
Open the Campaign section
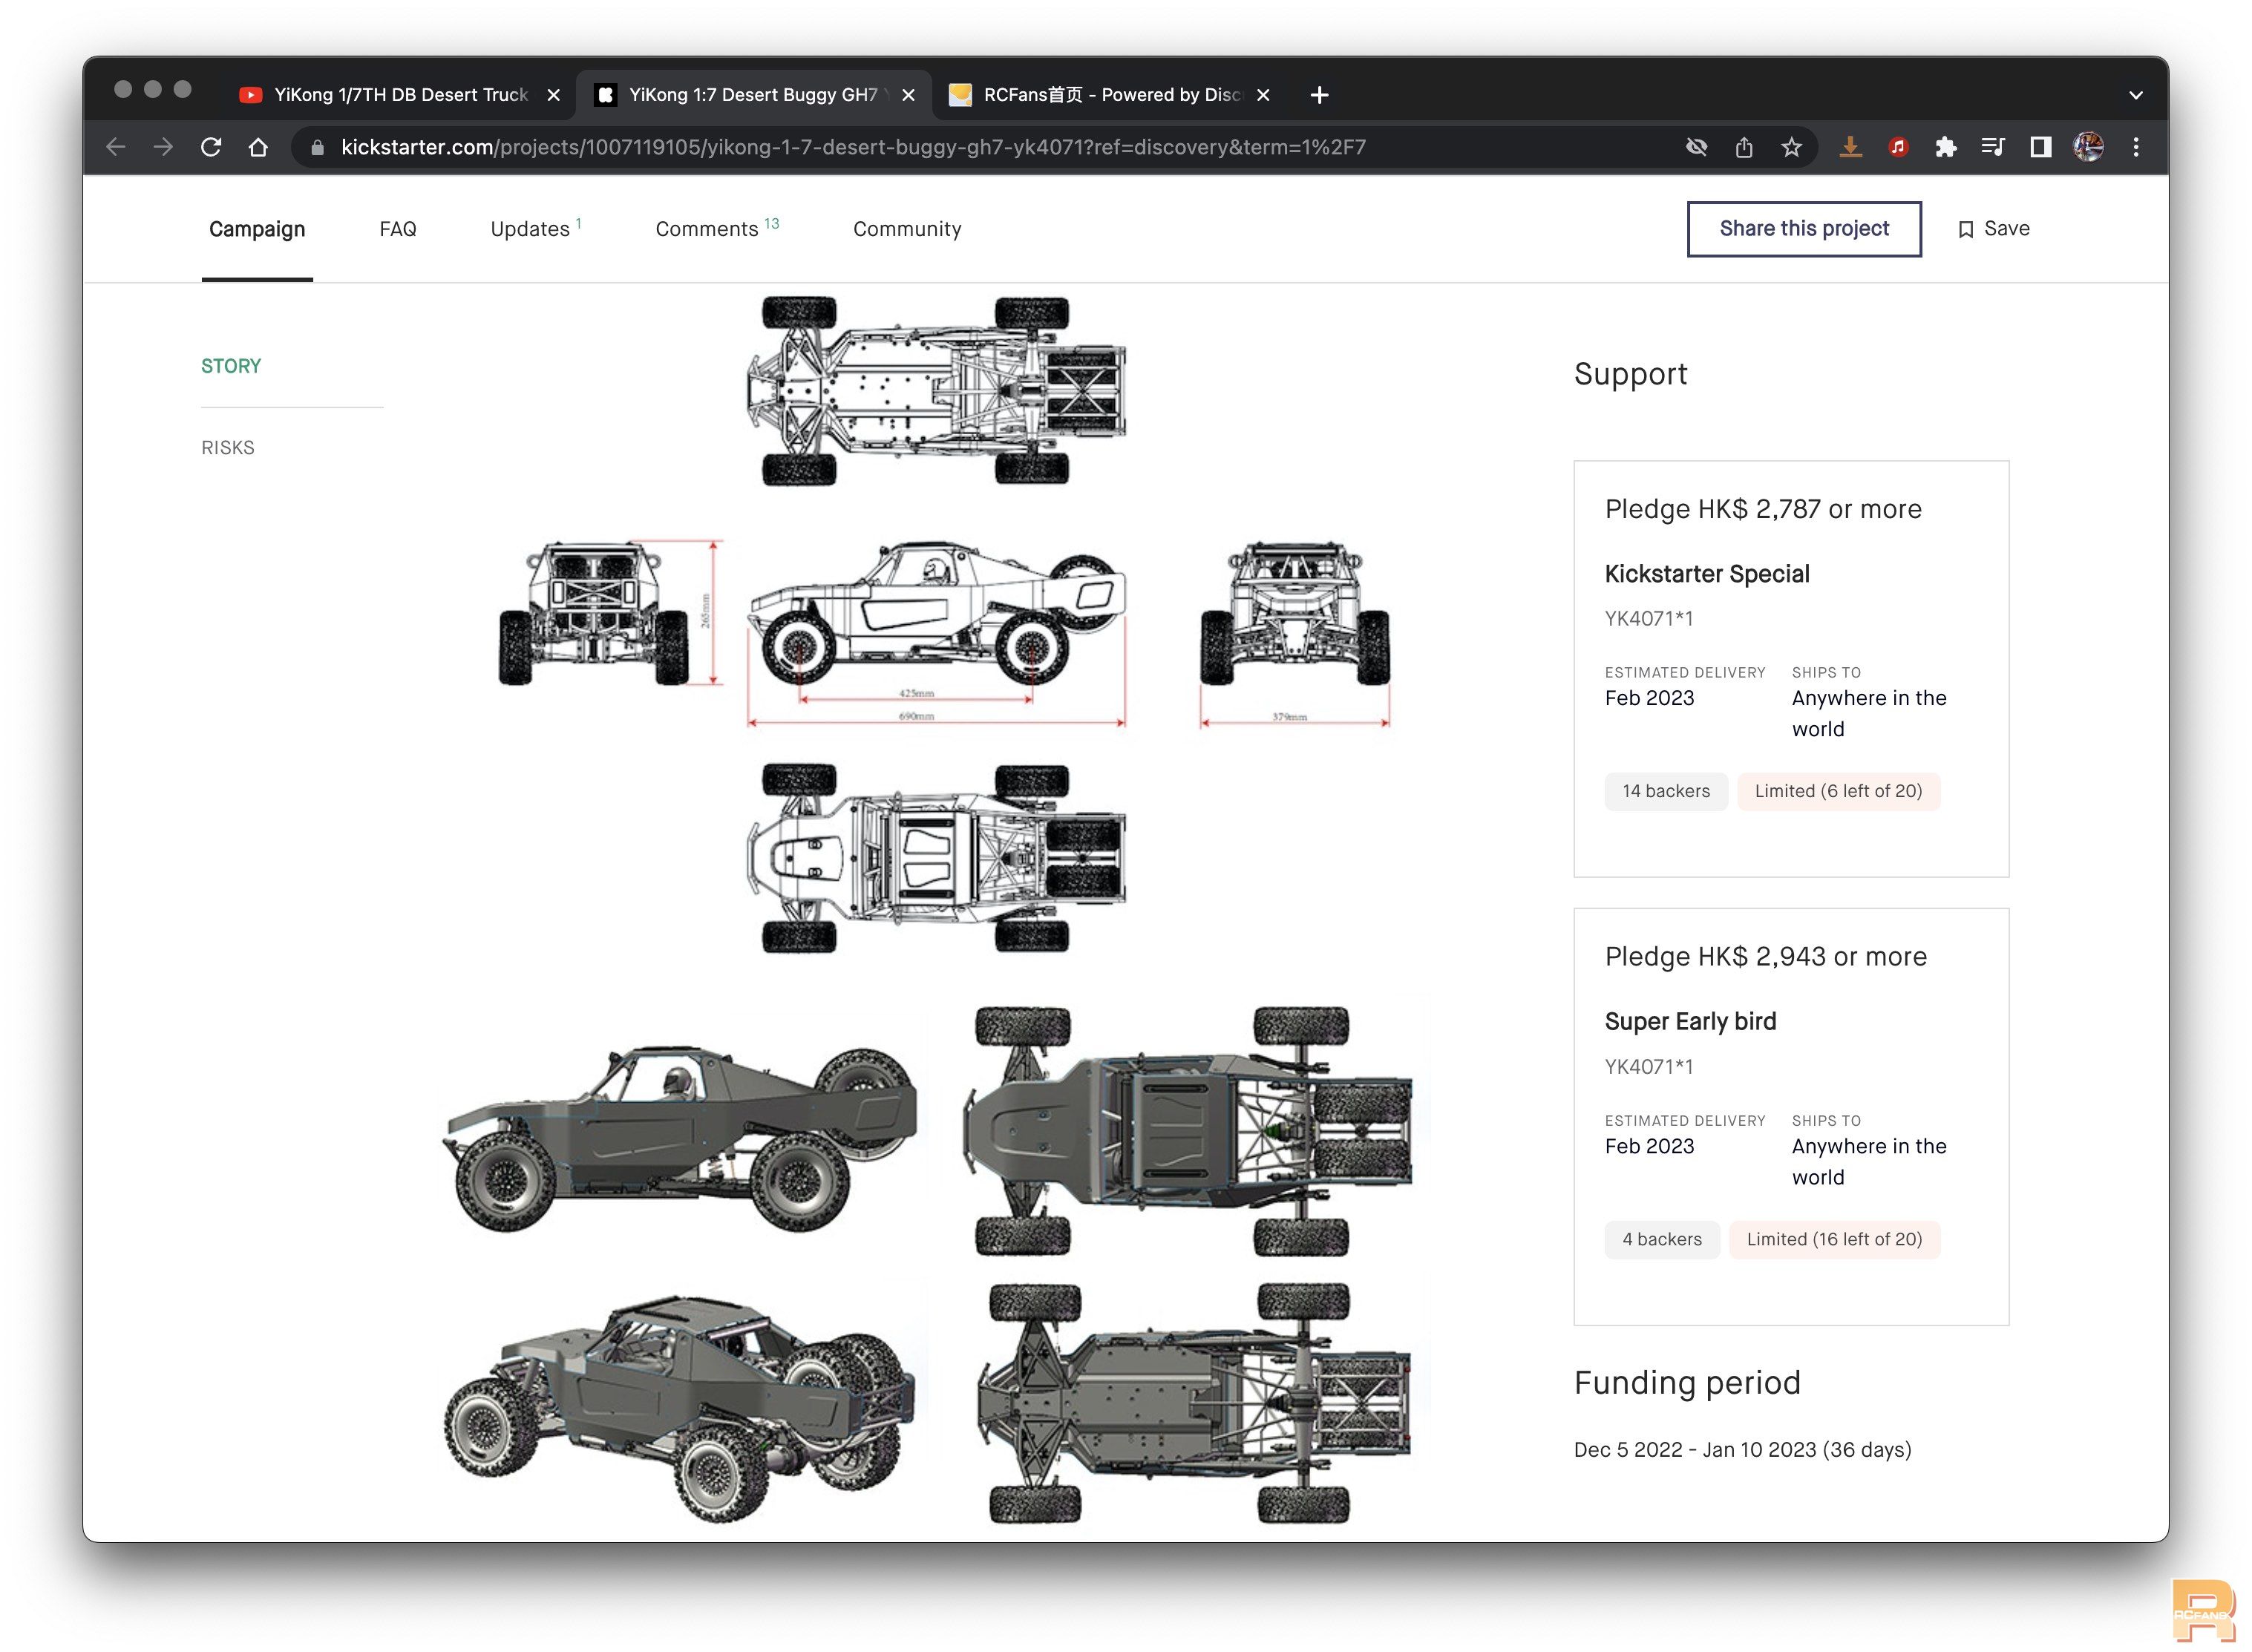(x=257, y=229)
